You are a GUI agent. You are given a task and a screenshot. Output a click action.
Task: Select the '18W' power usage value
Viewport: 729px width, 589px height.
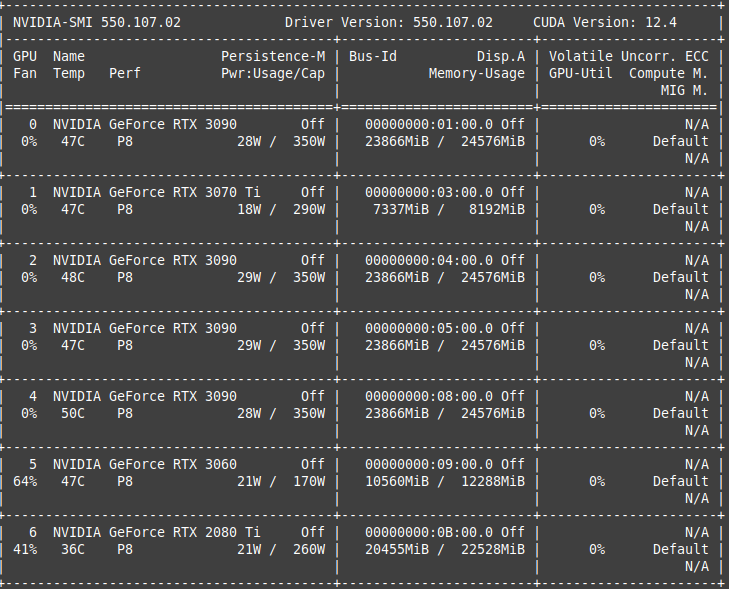(249, 210)
